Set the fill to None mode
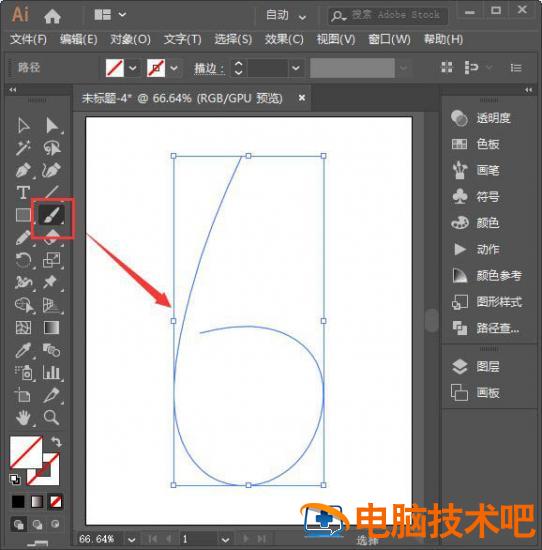Screen dimensions: 542x550 pyautogui.click(x=55, y=502)
